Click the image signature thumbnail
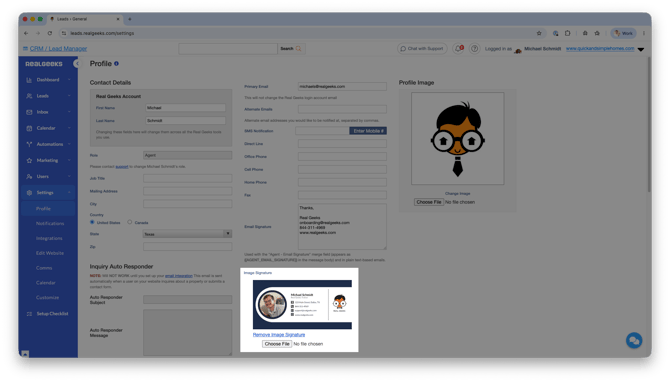 [302, 304]
